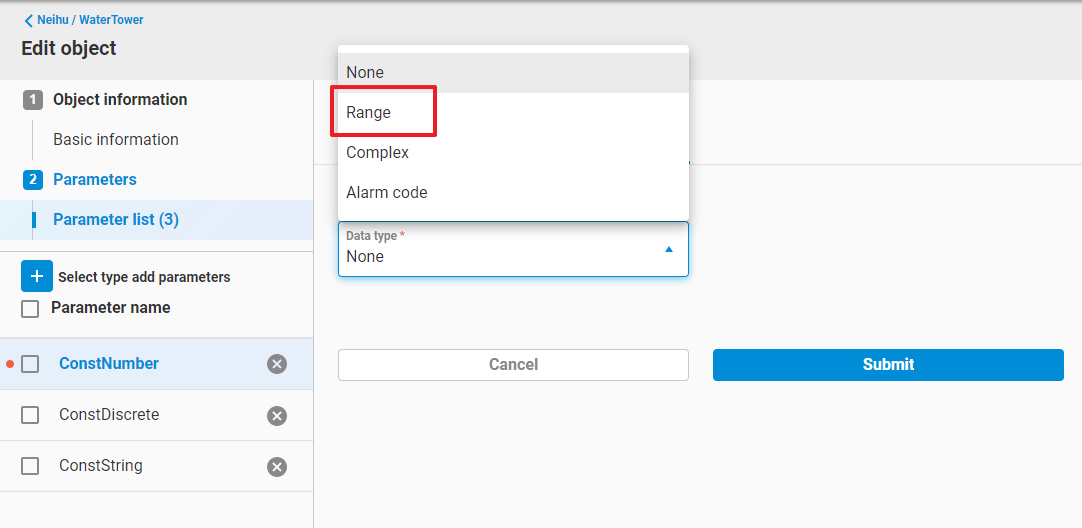Image resolution: width=1082 pixels, height=528 pixels.
Task: Open Basic information section
Action: point(116,140)
